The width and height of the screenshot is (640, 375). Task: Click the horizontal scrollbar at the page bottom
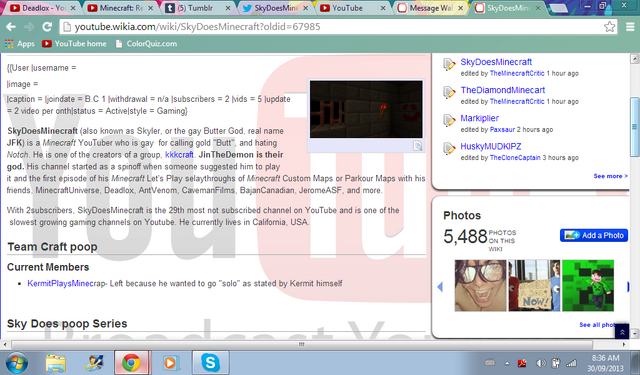pos(301,344)
